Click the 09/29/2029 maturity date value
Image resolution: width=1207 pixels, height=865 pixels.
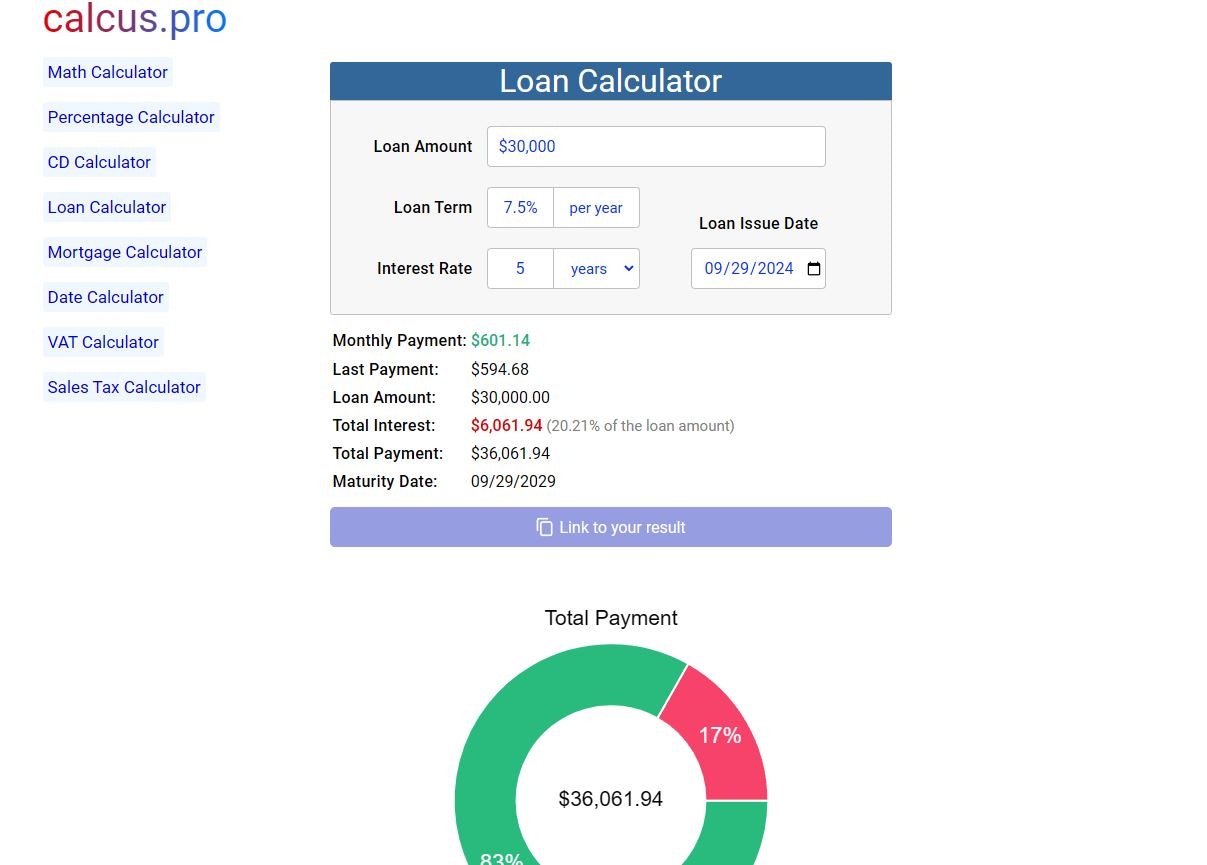[513, 481]
